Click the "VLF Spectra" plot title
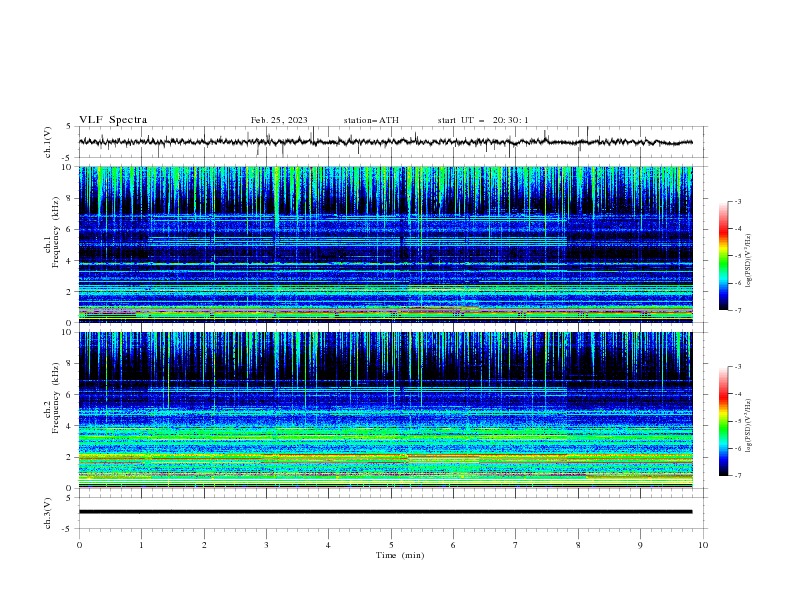This screenshot has width=792, height=612. 113,120
